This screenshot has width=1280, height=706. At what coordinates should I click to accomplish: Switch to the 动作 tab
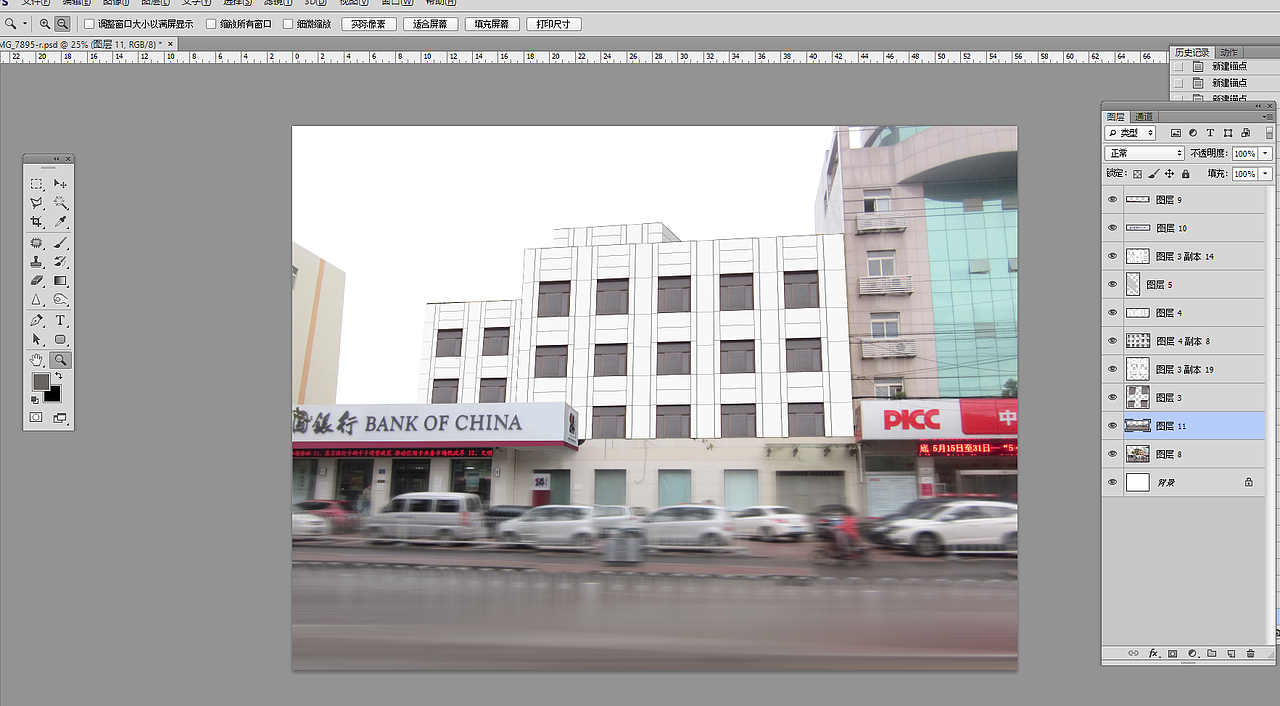(1228, 52)
